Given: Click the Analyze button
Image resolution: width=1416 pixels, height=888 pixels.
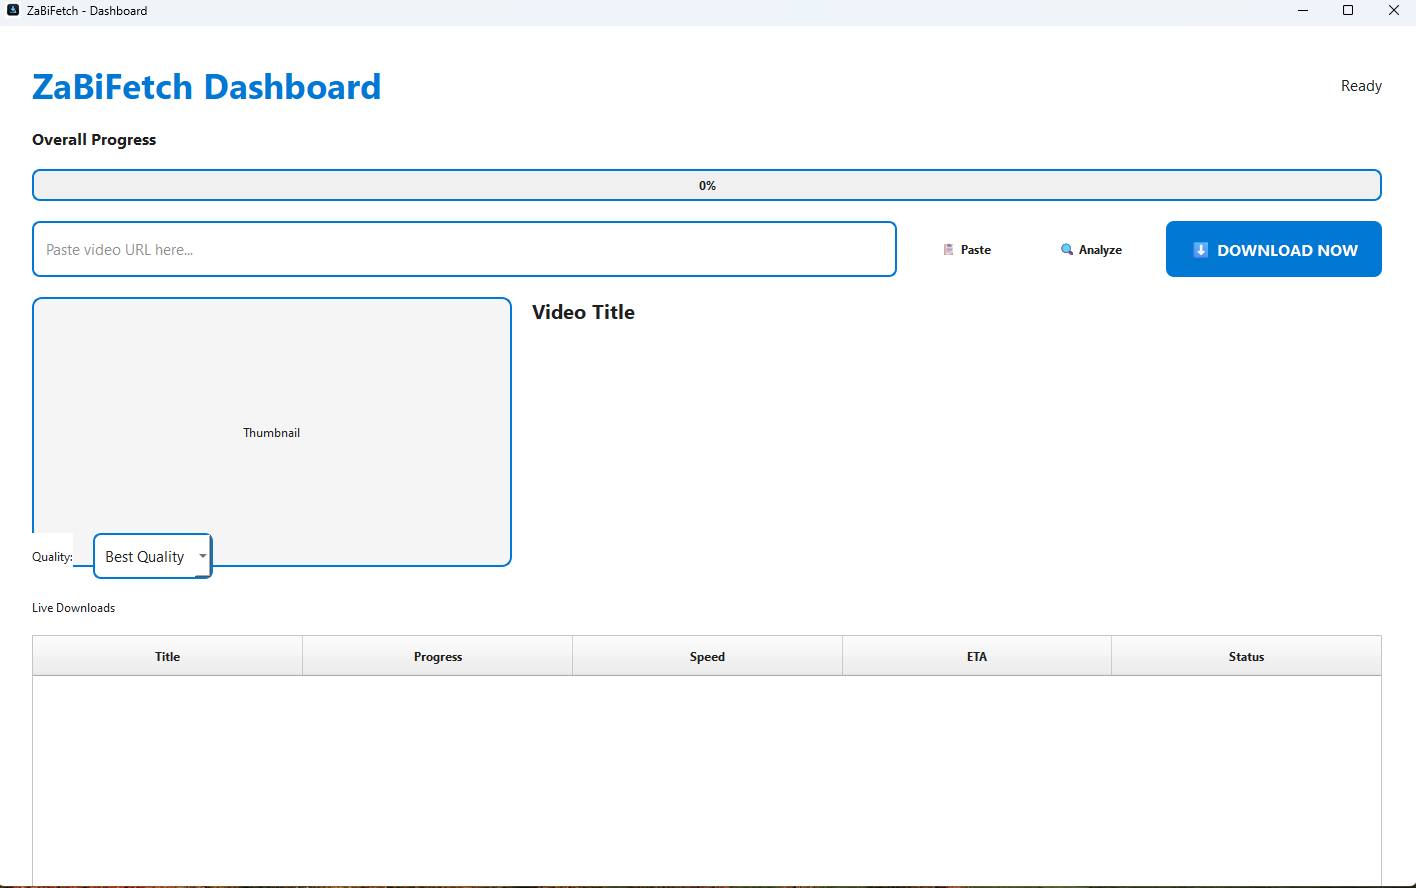Looking at the screenshot, I should point(1091,250).
